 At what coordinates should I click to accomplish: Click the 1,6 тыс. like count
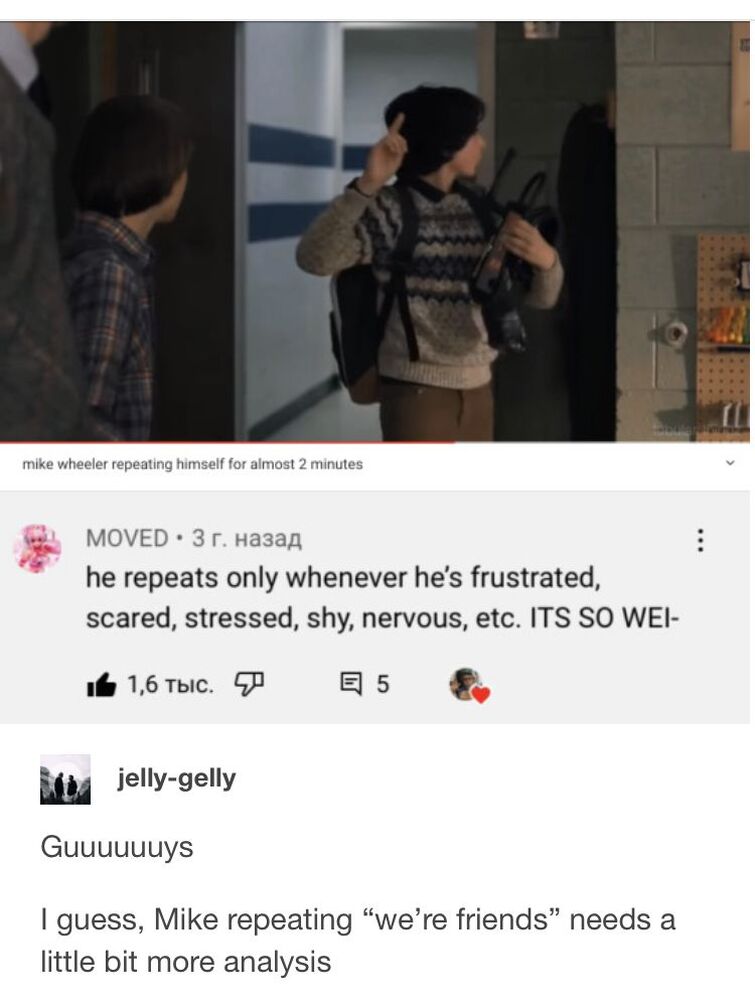point(170,684)
